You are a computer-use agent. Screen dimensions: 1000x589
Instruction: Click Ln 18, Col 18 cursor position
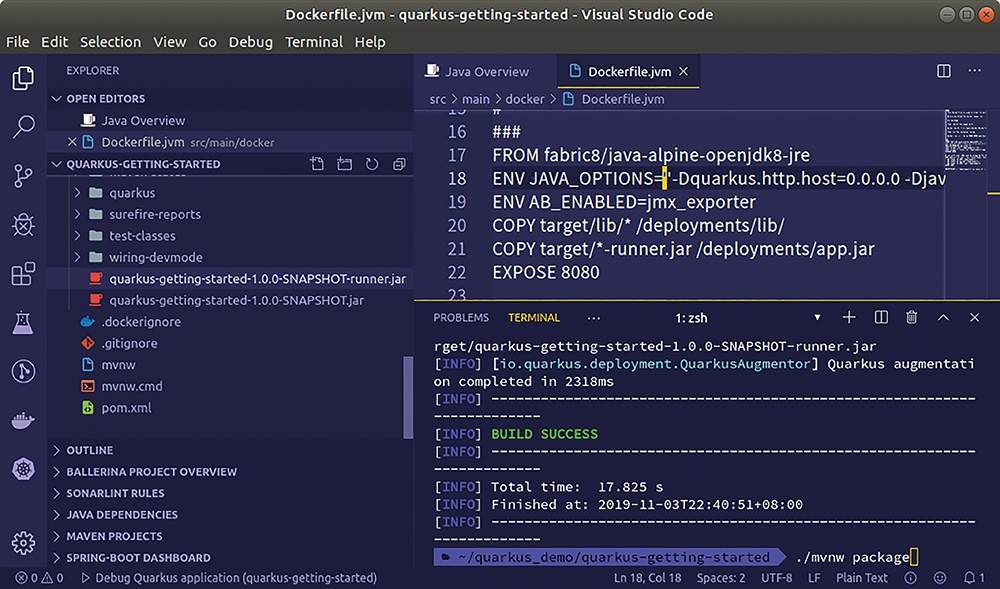(647, 578)
